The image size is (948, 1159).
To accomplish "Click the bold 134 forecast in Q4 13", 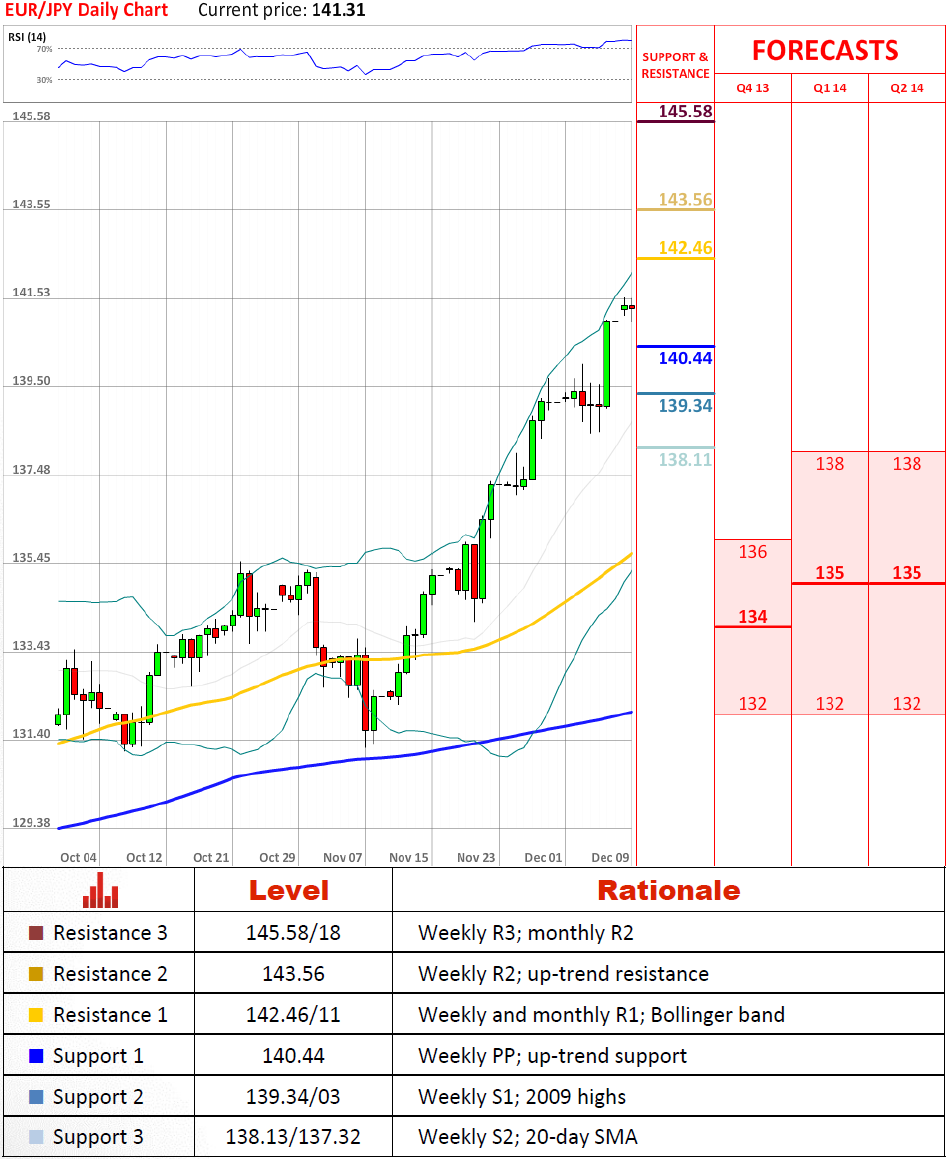I will [752, 616].
